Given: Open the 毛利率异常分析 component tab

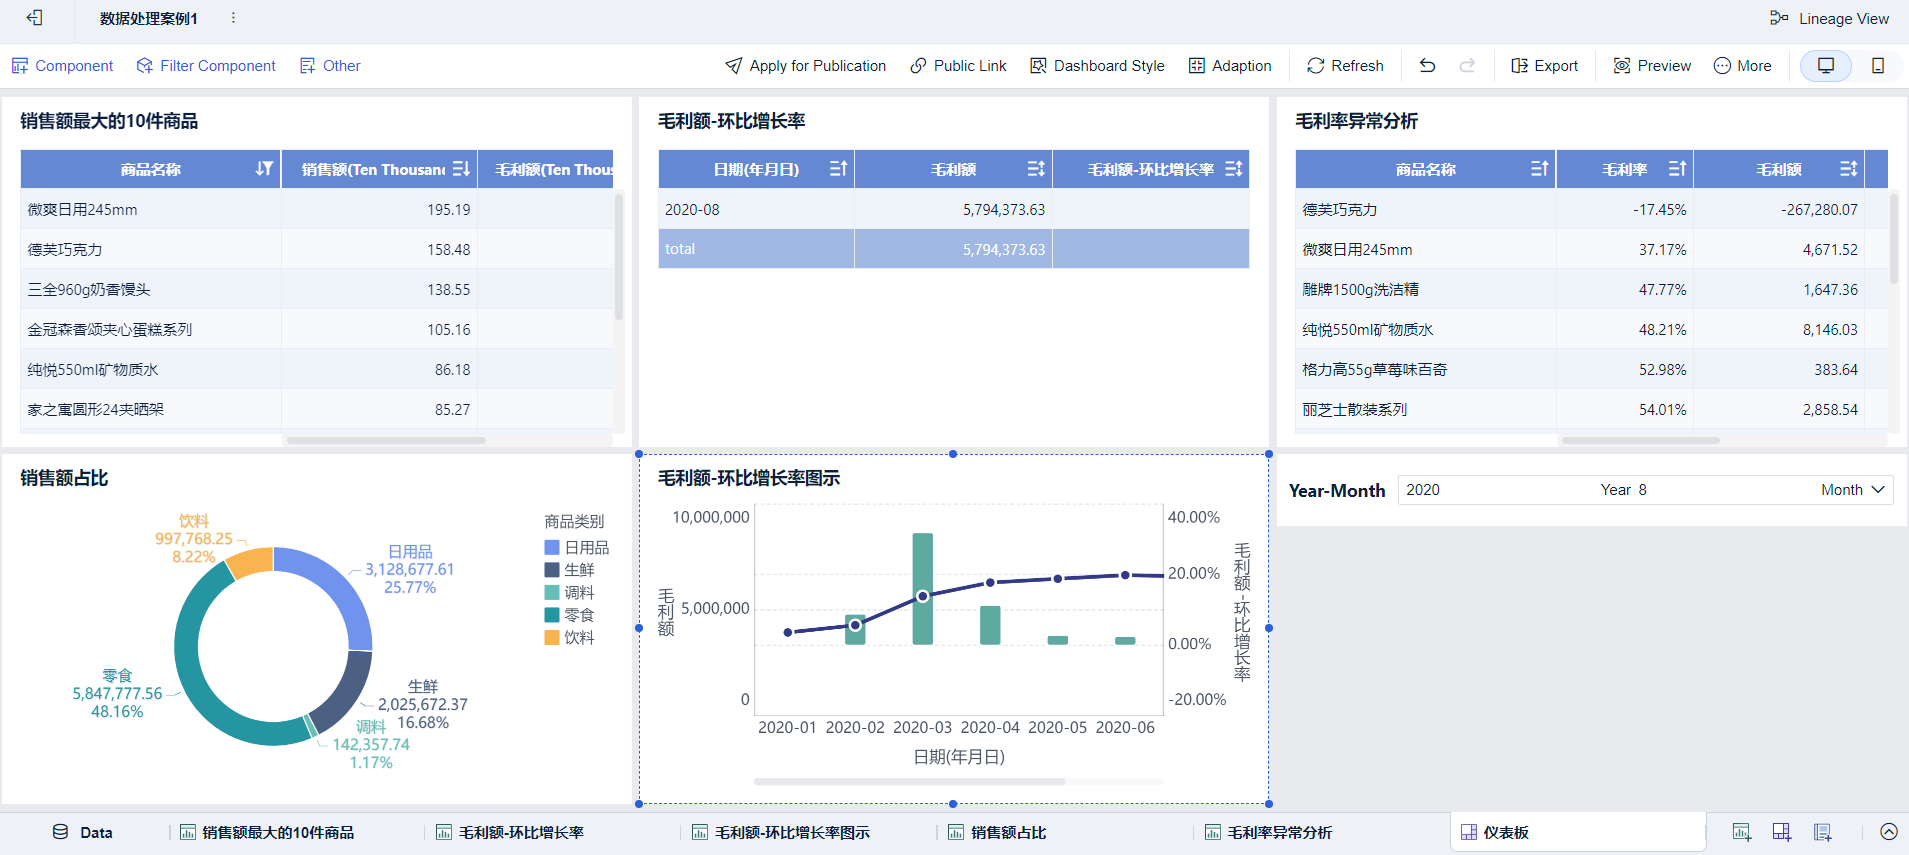Looking at the screenshot, I should coord(1268,832).
